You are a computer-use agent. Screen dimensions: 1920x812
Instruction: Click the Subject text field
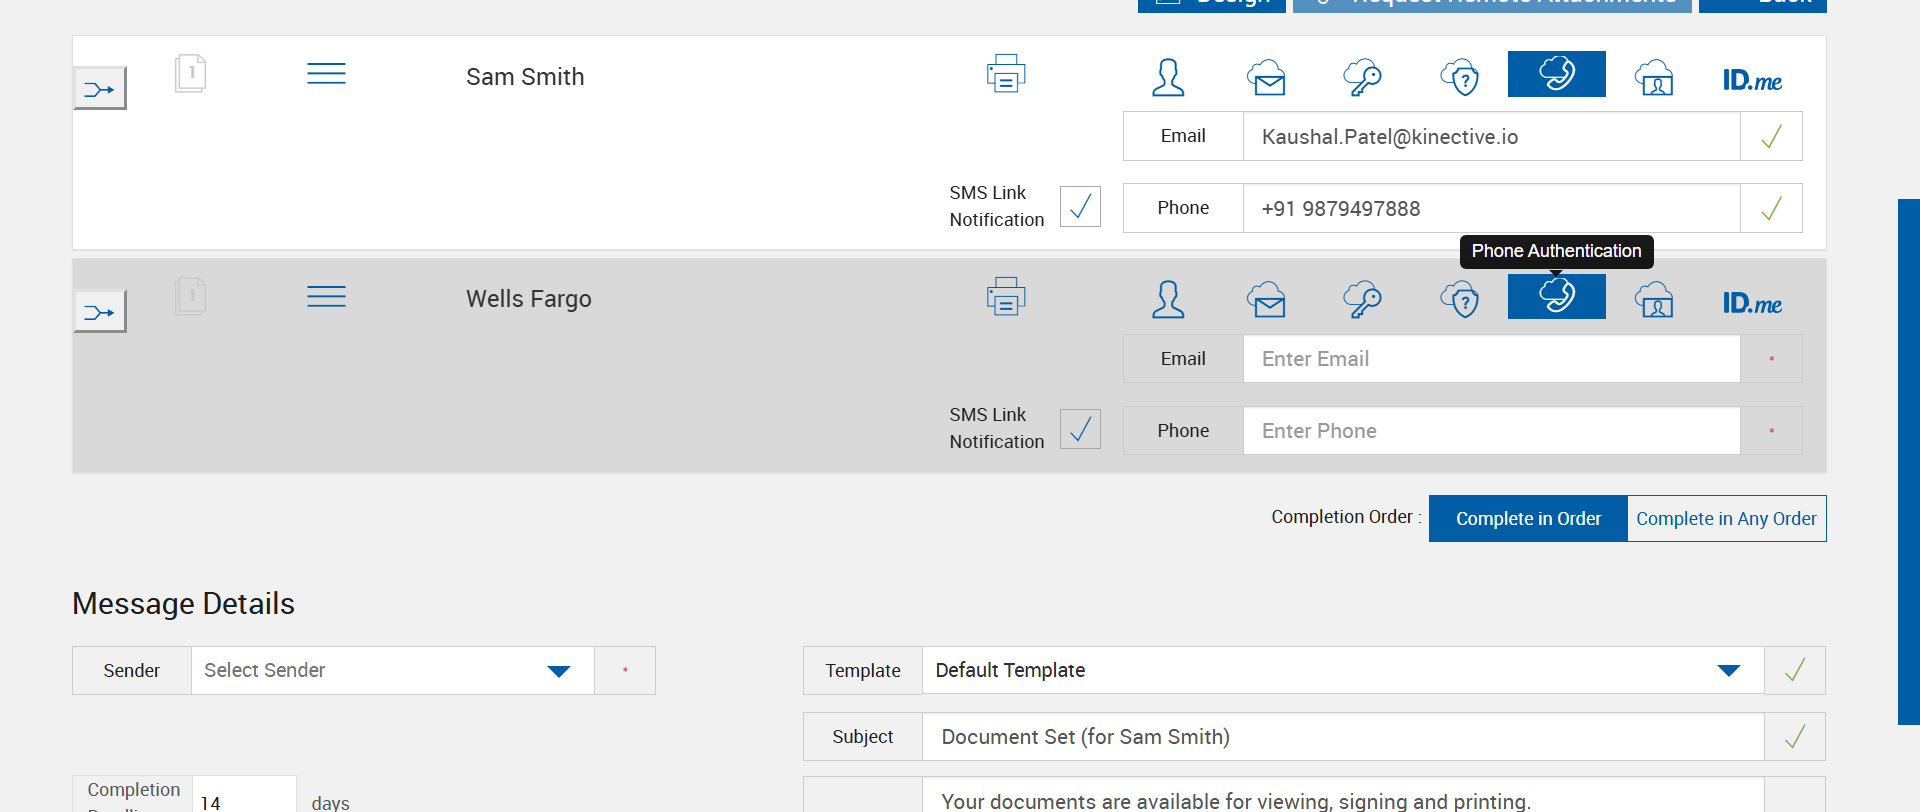1342,737
